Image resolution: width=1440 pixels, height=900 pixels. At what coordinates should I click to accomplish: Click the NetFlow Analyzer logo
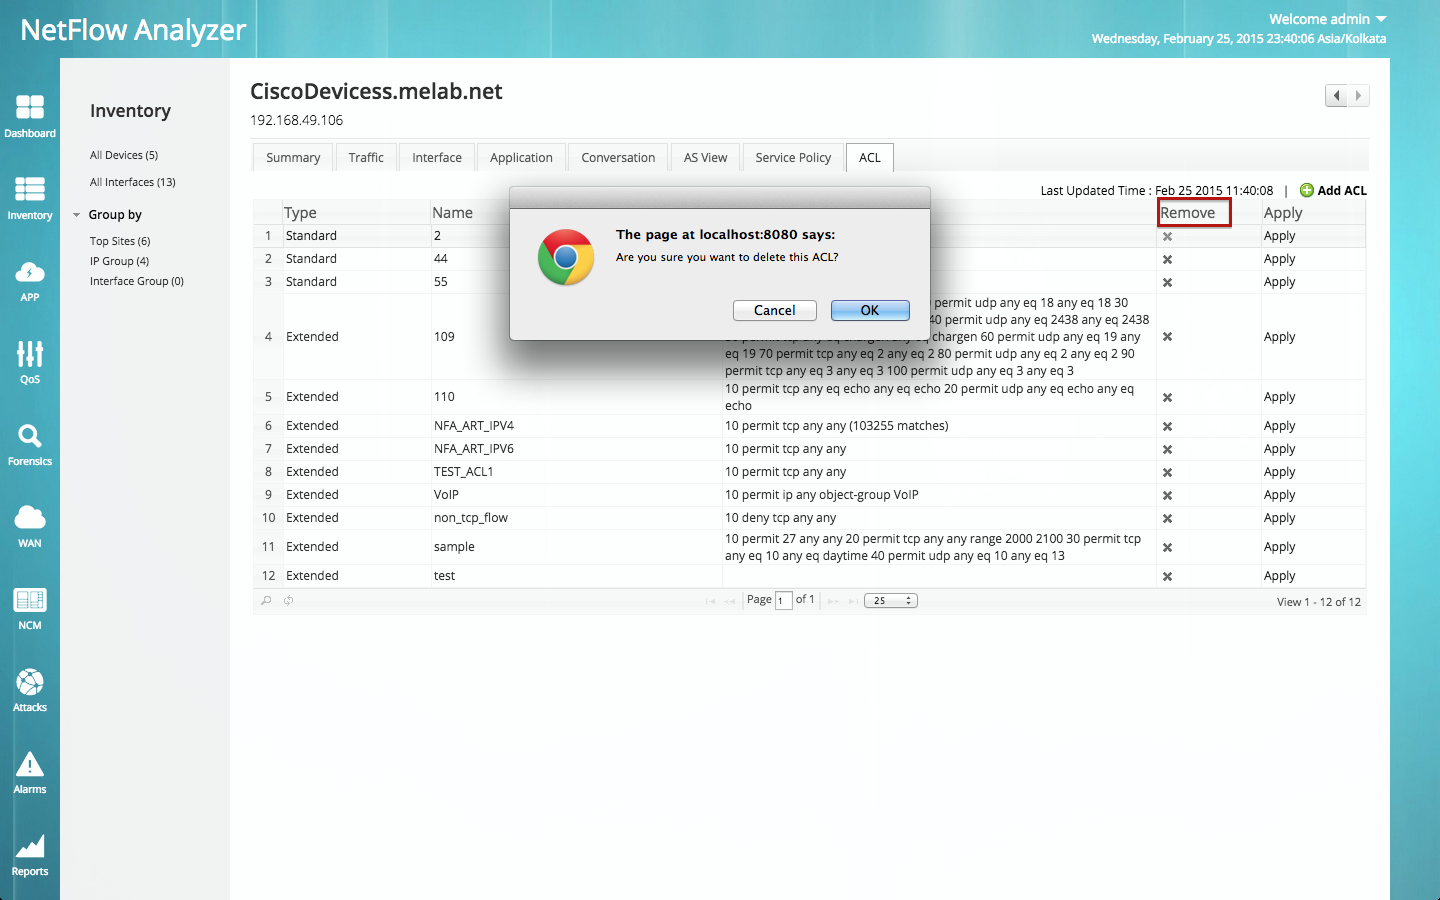(133, 30)
